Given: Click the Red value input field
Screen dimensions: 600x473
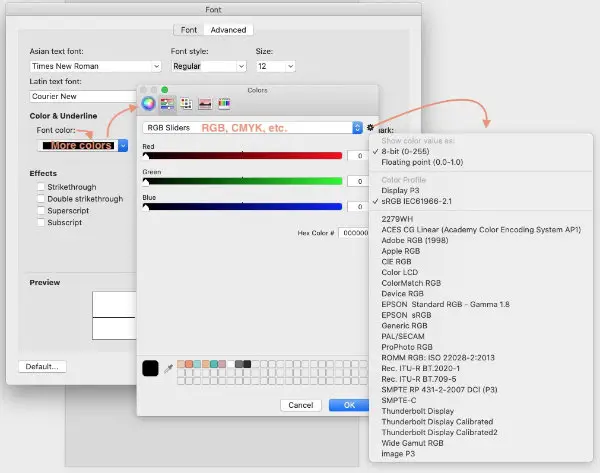Looking at the screenshot, I should point(358,155).
